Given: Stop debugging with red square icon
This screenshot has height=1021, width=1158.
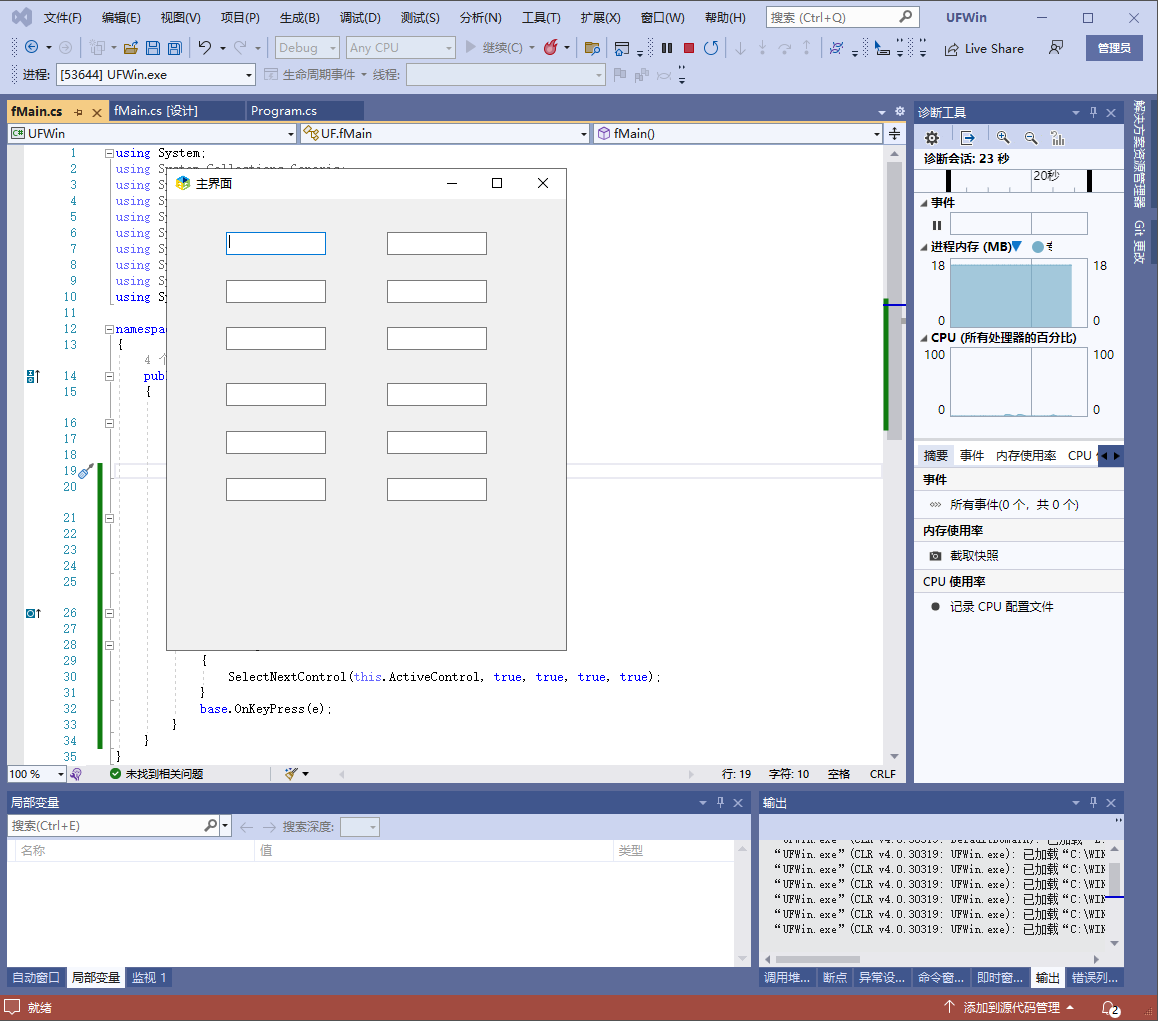Looking at the screenshot, I should coord(689,48).
